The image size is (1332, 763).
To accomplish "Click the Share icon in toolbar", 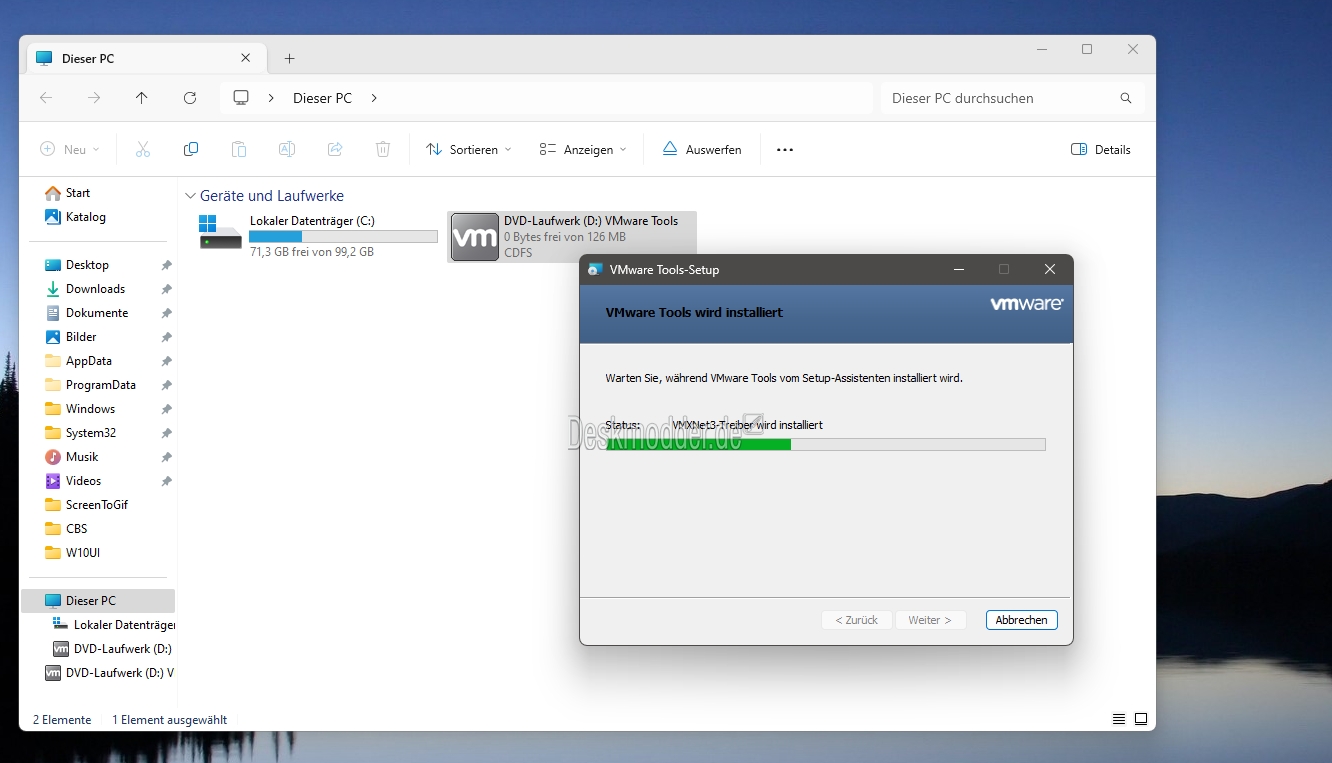I will pos(335,149).
